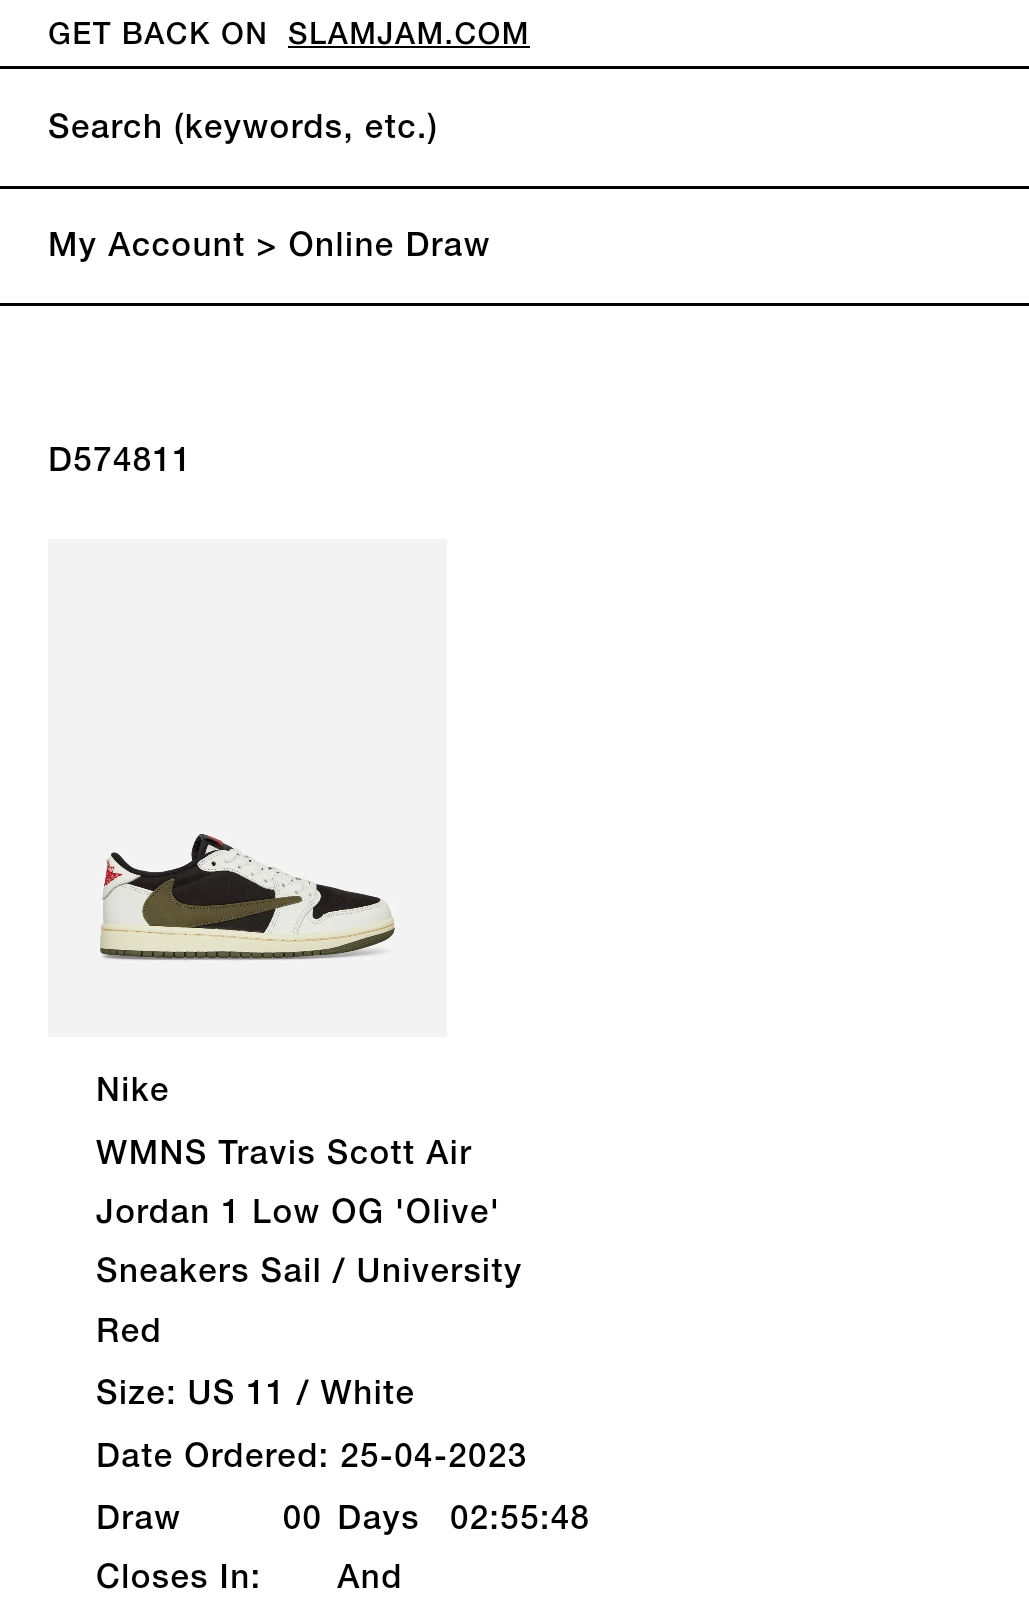Click the Sneakers Sail / University text
This screenshot has width=1029, height=1619.
coord(308,1270)
